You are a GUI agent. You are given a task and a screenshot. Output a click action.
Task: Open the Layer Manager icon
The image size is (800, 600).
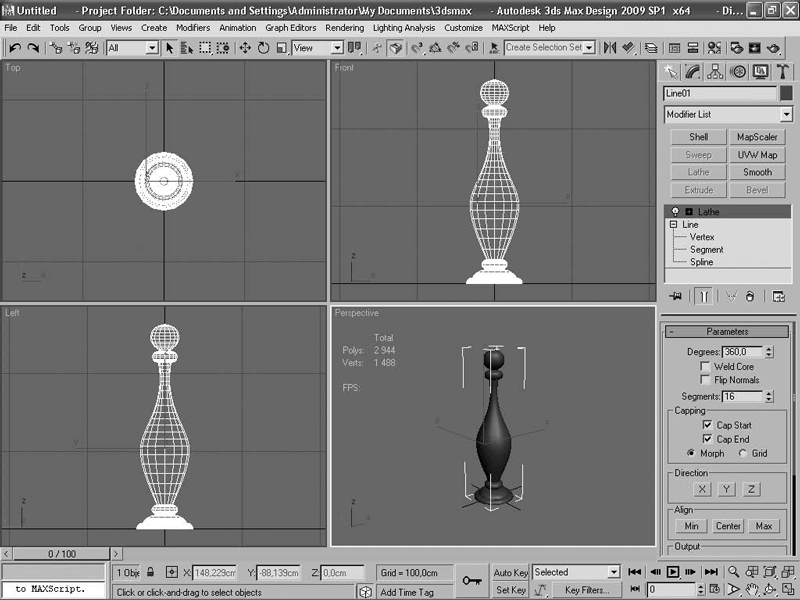pos(651,48)
